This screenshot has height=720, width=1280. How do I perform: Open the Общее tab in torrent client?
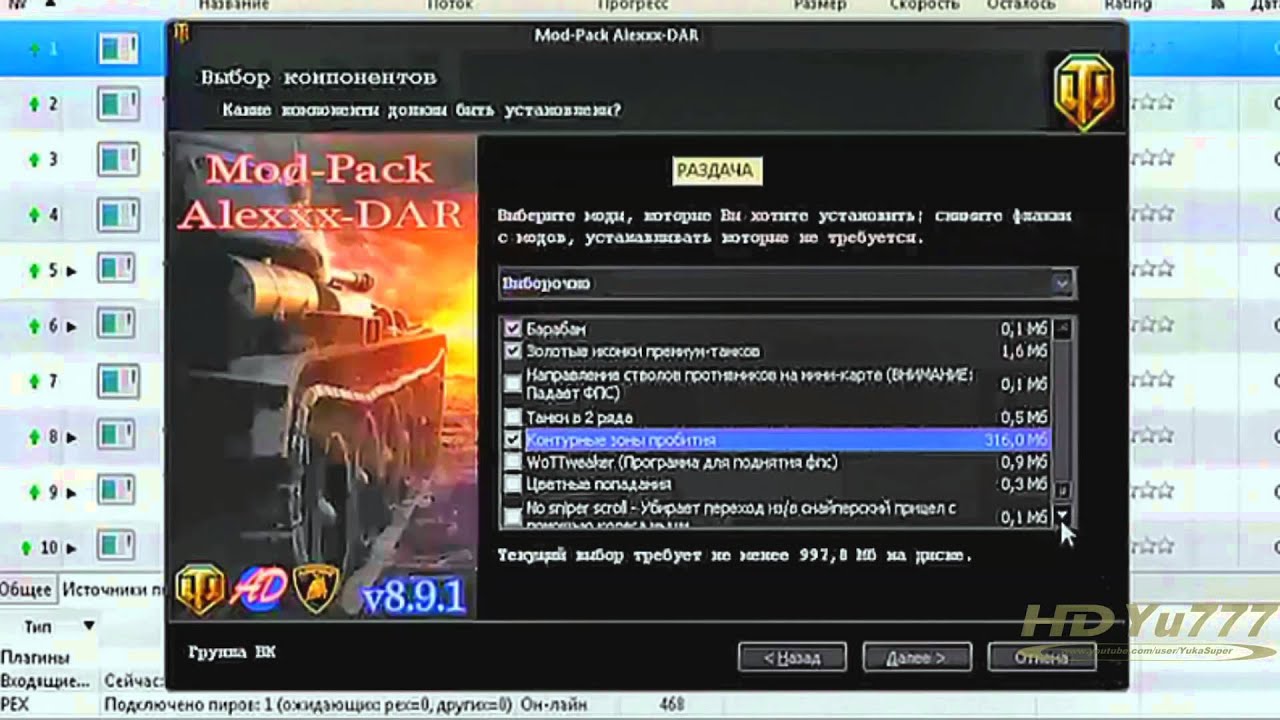click(26, 590)
